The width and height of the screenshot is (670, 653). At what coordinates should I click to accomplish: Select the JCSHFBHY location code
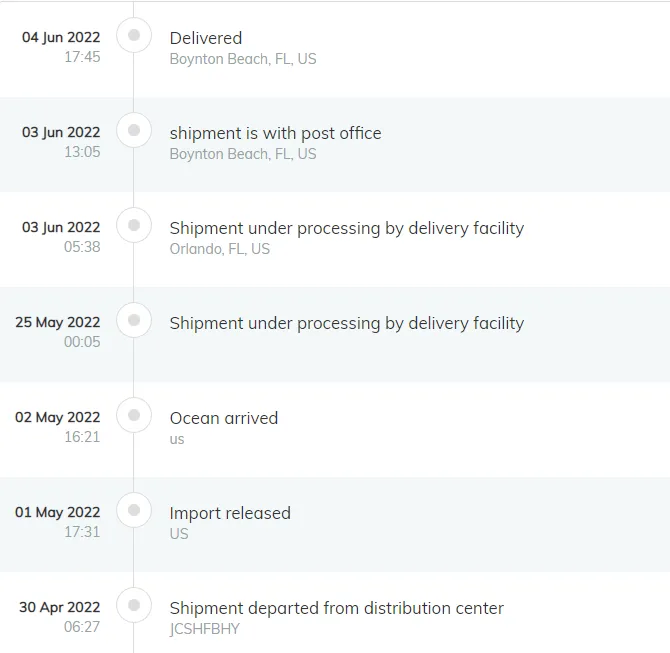205,629
